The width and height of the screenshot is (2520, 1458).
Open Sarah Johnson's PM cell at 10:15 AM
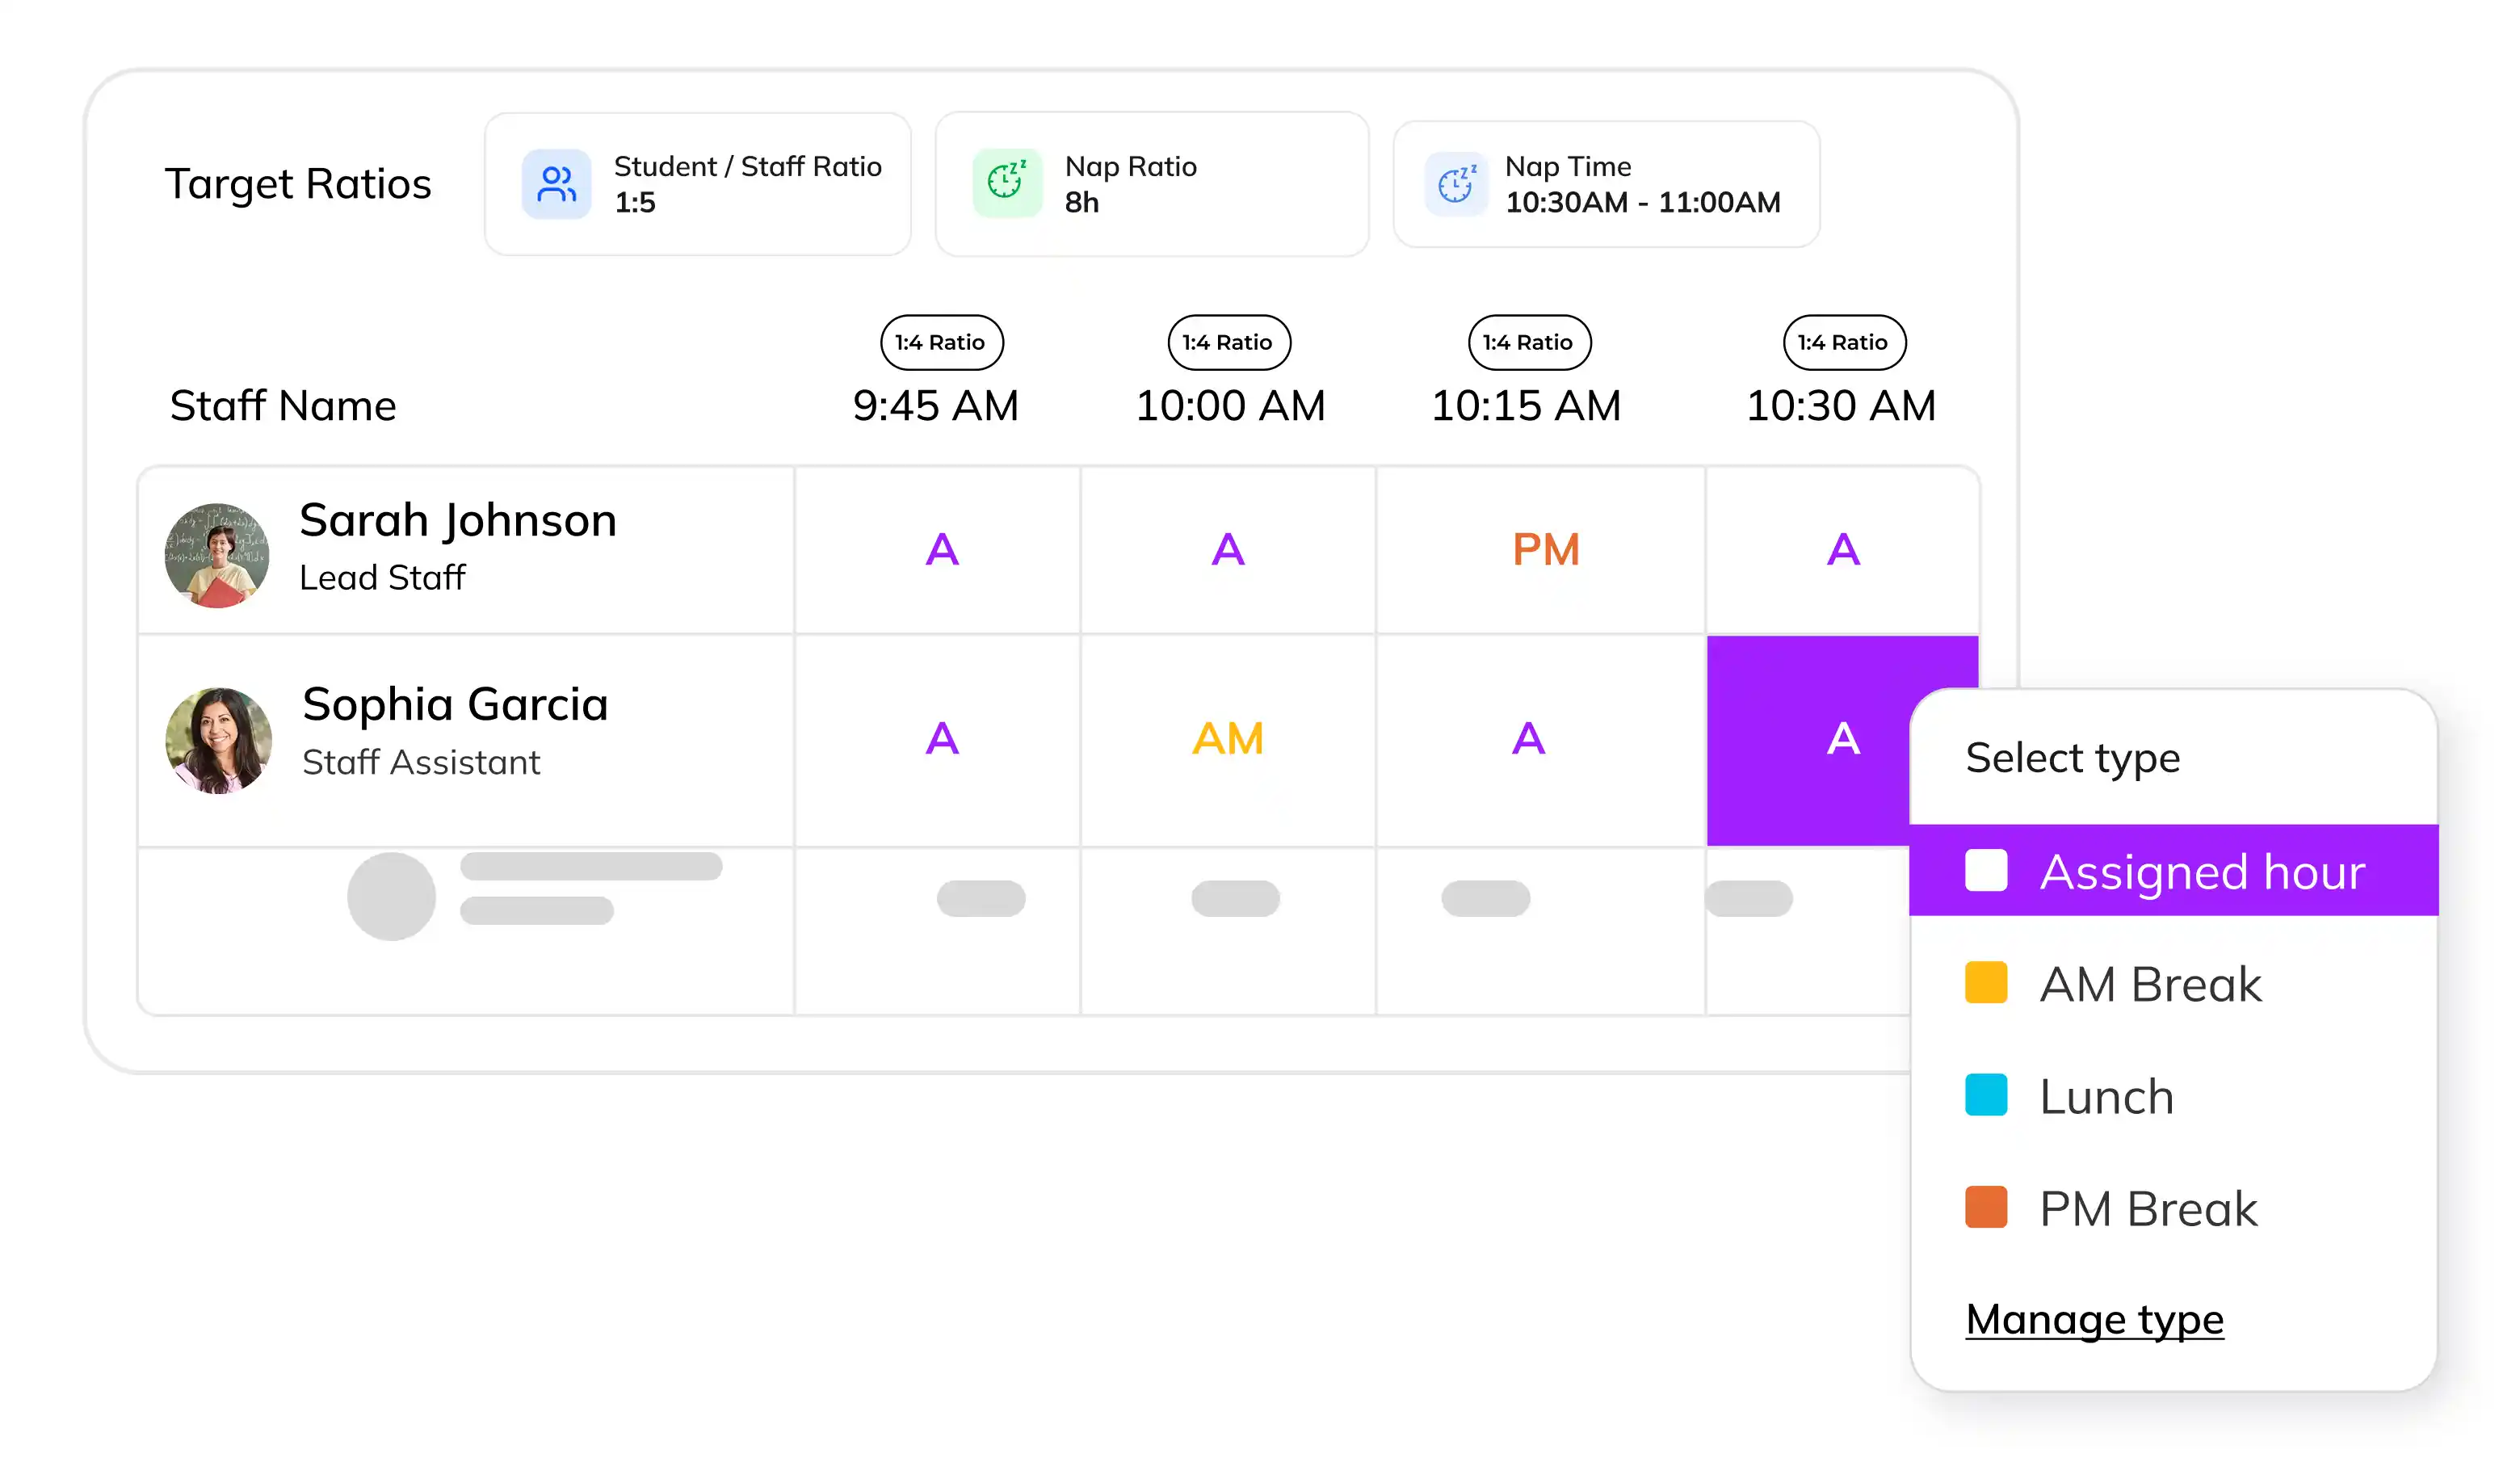point(1540,550)
